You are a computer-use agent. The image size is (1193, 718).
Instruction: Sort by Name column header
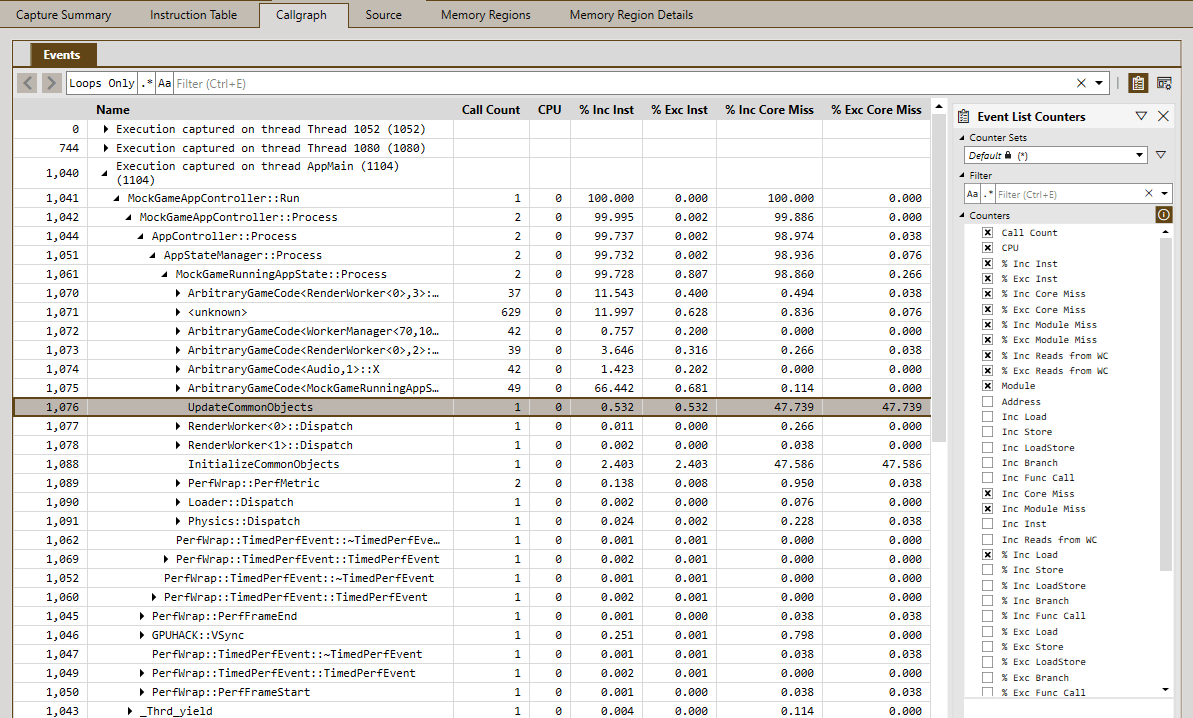(113, 110)
